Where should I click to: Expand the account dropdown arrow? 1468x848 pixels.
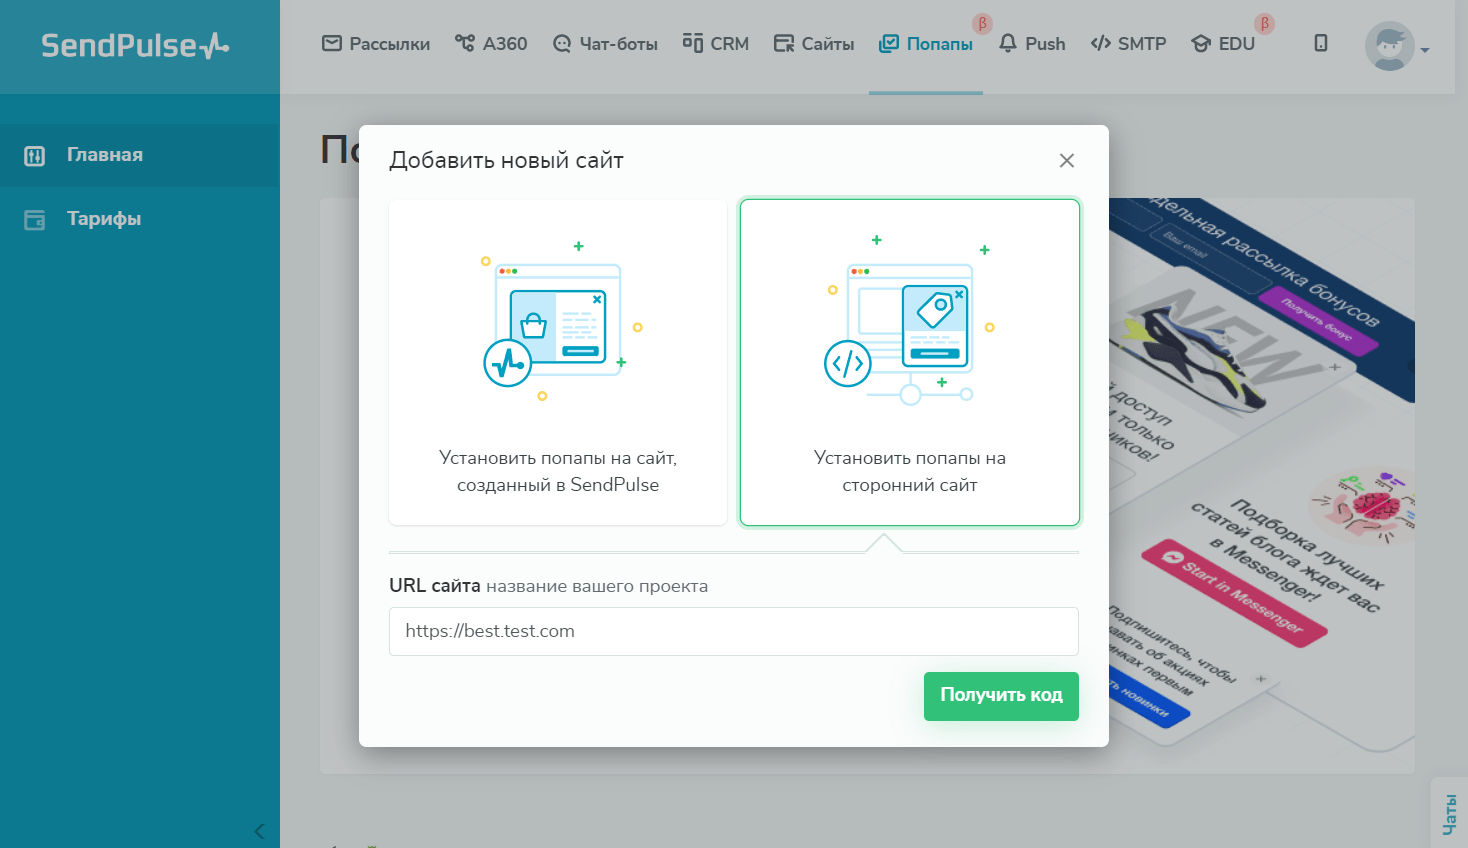(1425, 50)
